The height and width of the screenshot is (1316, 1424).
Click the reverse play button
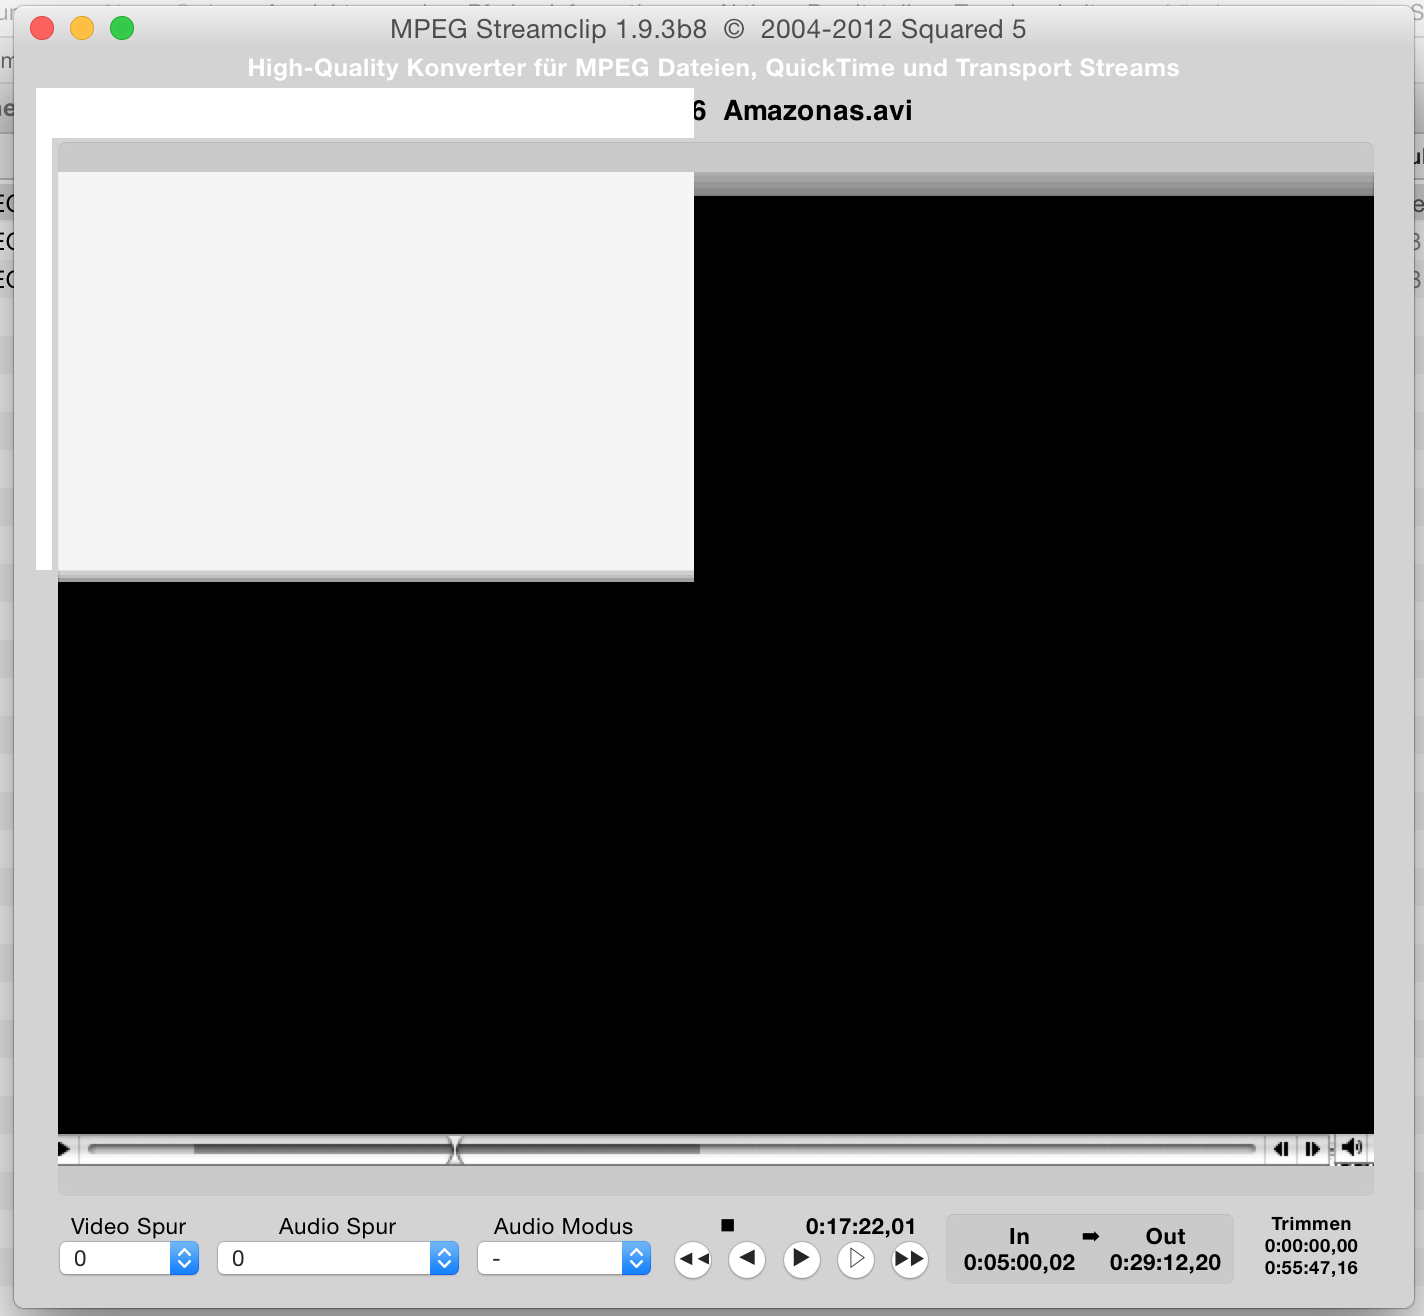(x=747, y=1259)
